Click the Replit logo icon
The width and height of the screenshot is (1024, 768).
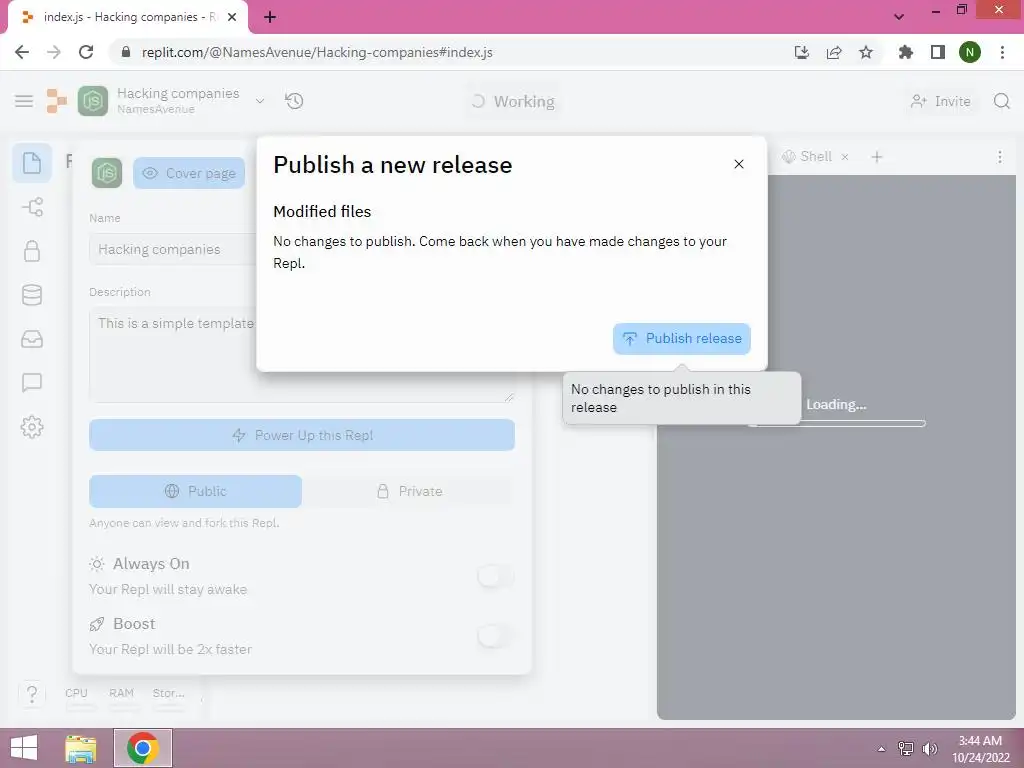pos(57,101)
